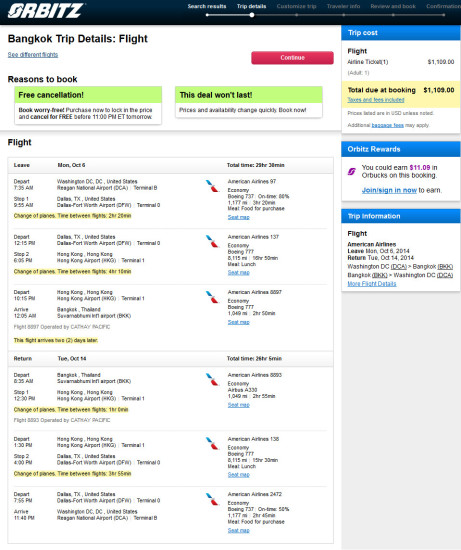Click the Trip cost panel header

point(401,33)
